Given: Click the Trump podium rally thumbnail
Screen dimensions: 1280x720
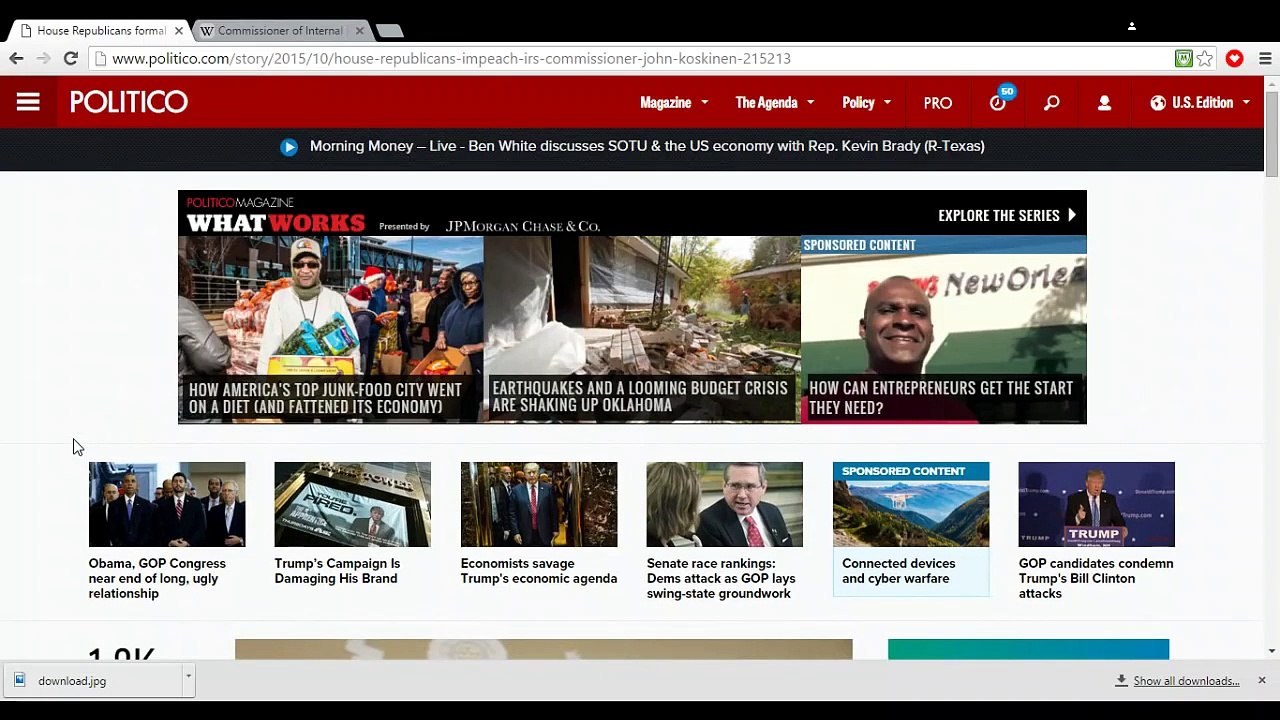Looking at the screenshot, I should (x=1097, y=504).
